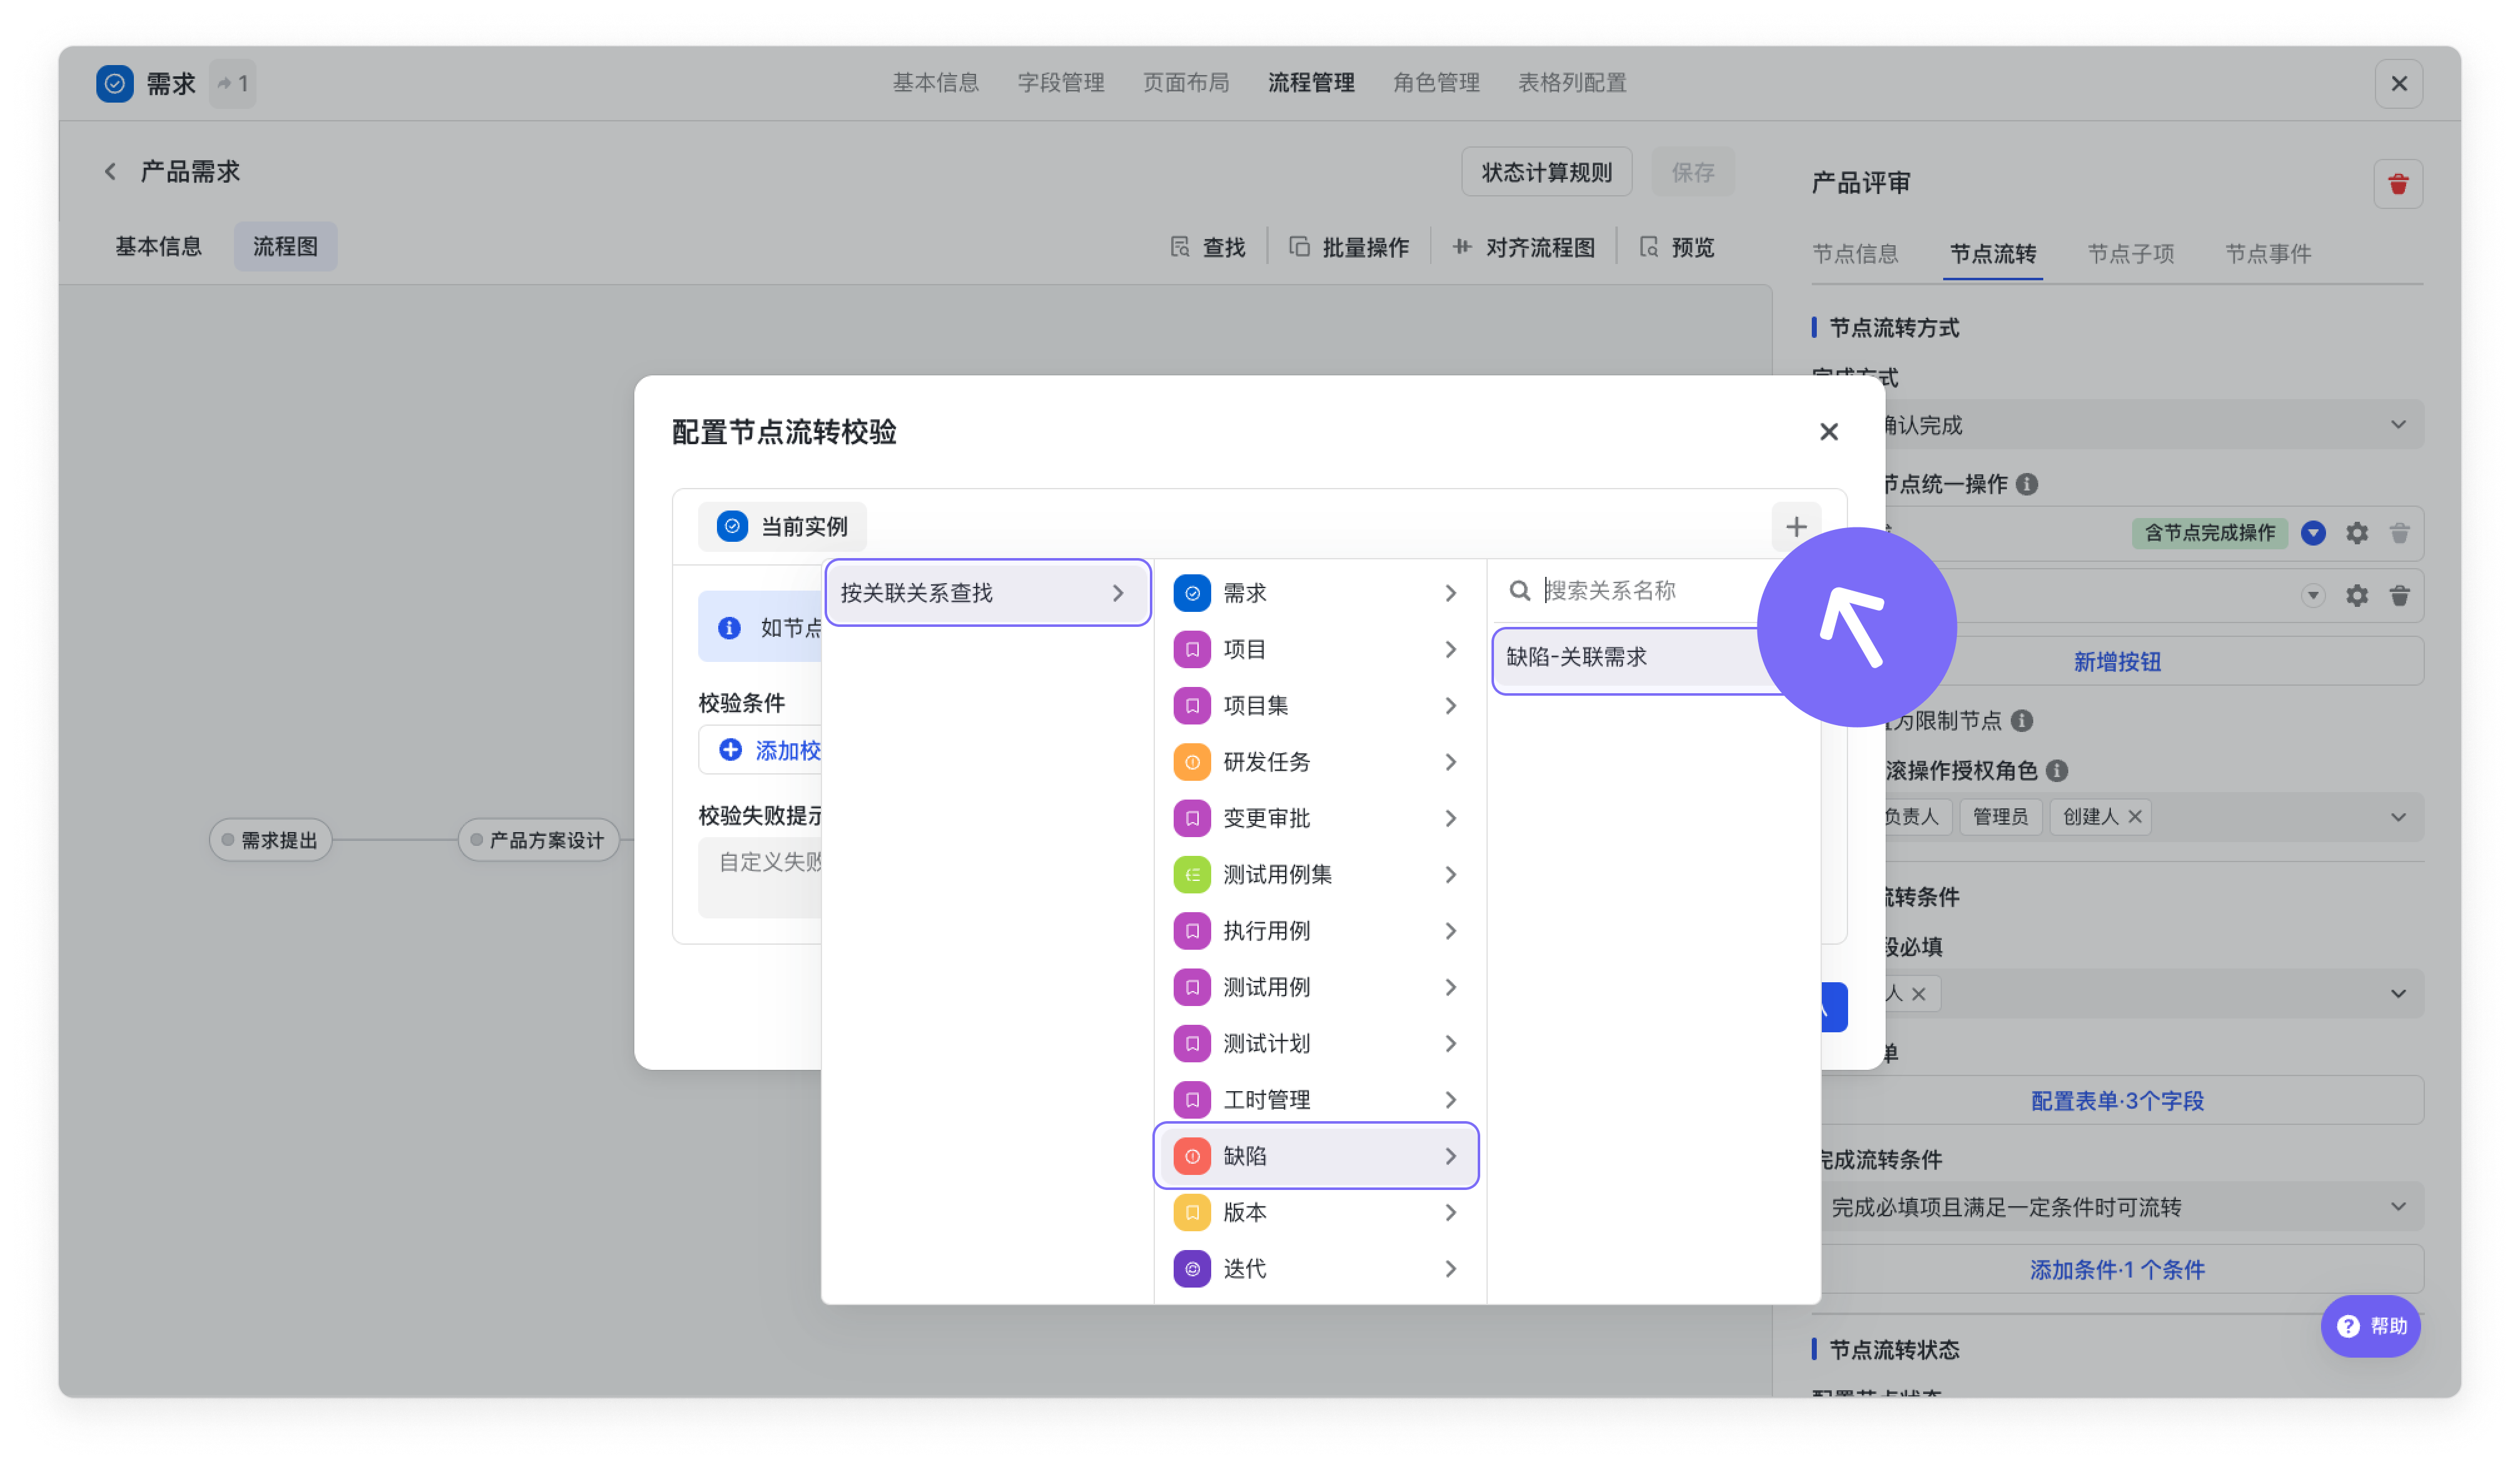Expand the 缺陷 relation submenu arrow
2520x1469 pixels.
click(1450, 1157)
